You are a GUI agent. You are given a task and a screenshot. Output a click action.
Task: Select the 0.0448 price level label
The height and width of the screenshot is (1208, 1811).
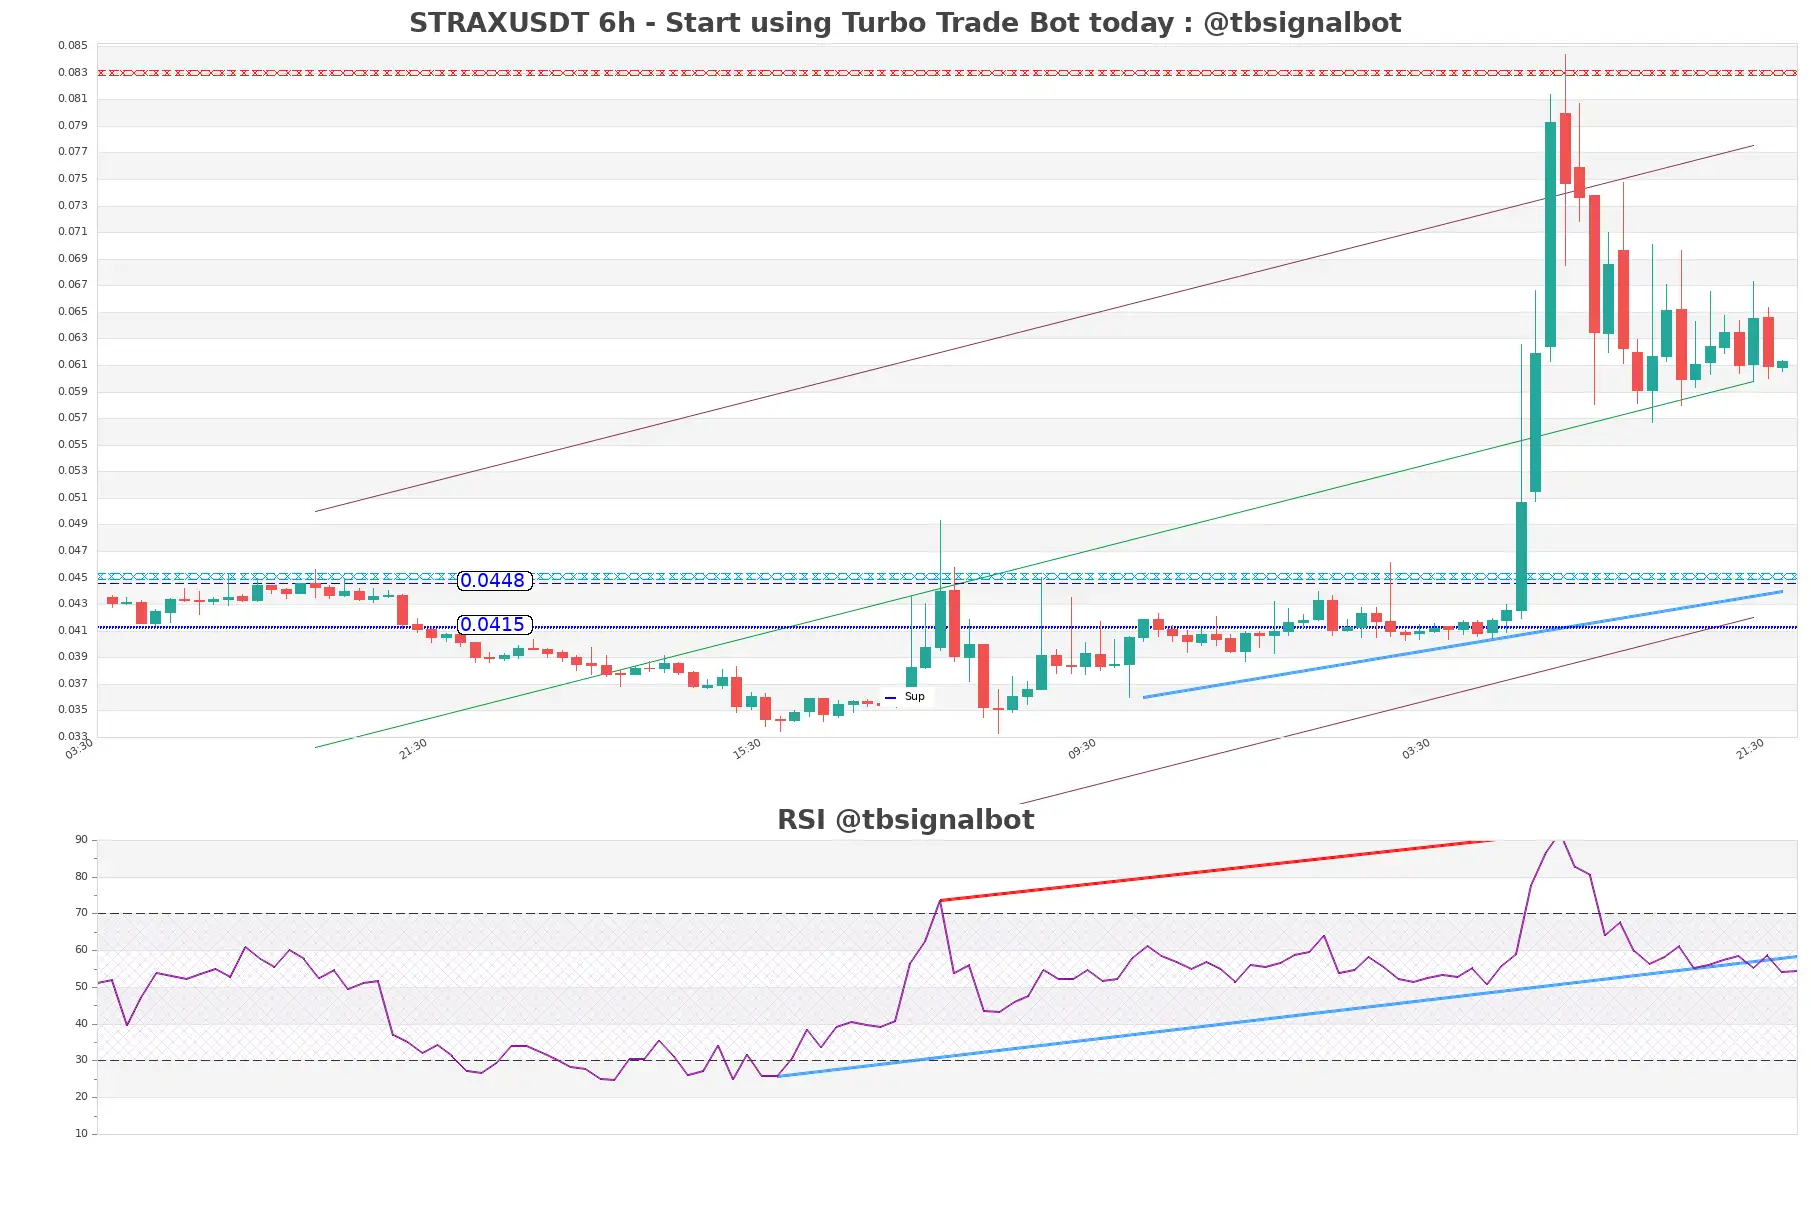(x=494, y=581)
